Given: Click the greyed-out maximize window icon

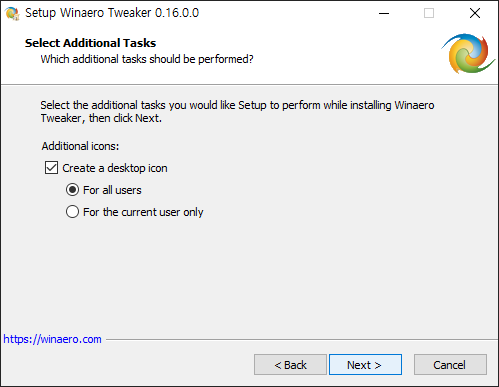Looking at the screenshot, I should click(429, 13).
